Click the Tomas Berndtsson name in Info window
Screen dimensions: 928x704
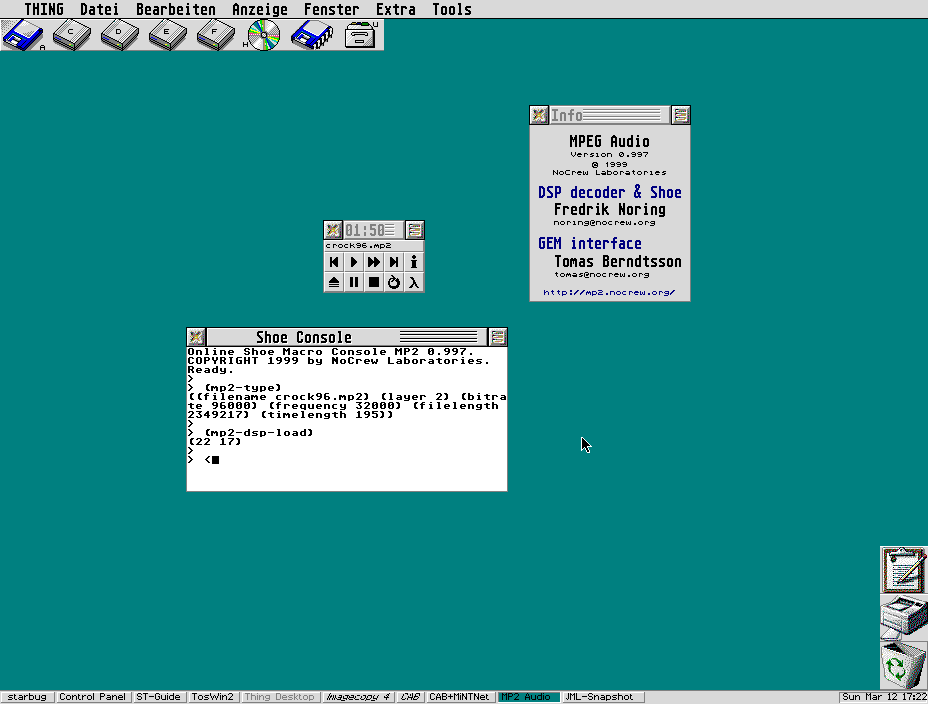click(618, 262)
